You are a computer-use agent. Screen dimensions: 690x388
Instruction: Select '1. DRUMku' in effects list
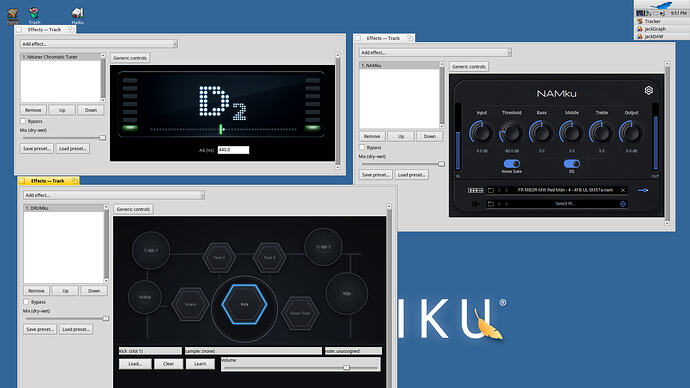coord(64,208)
